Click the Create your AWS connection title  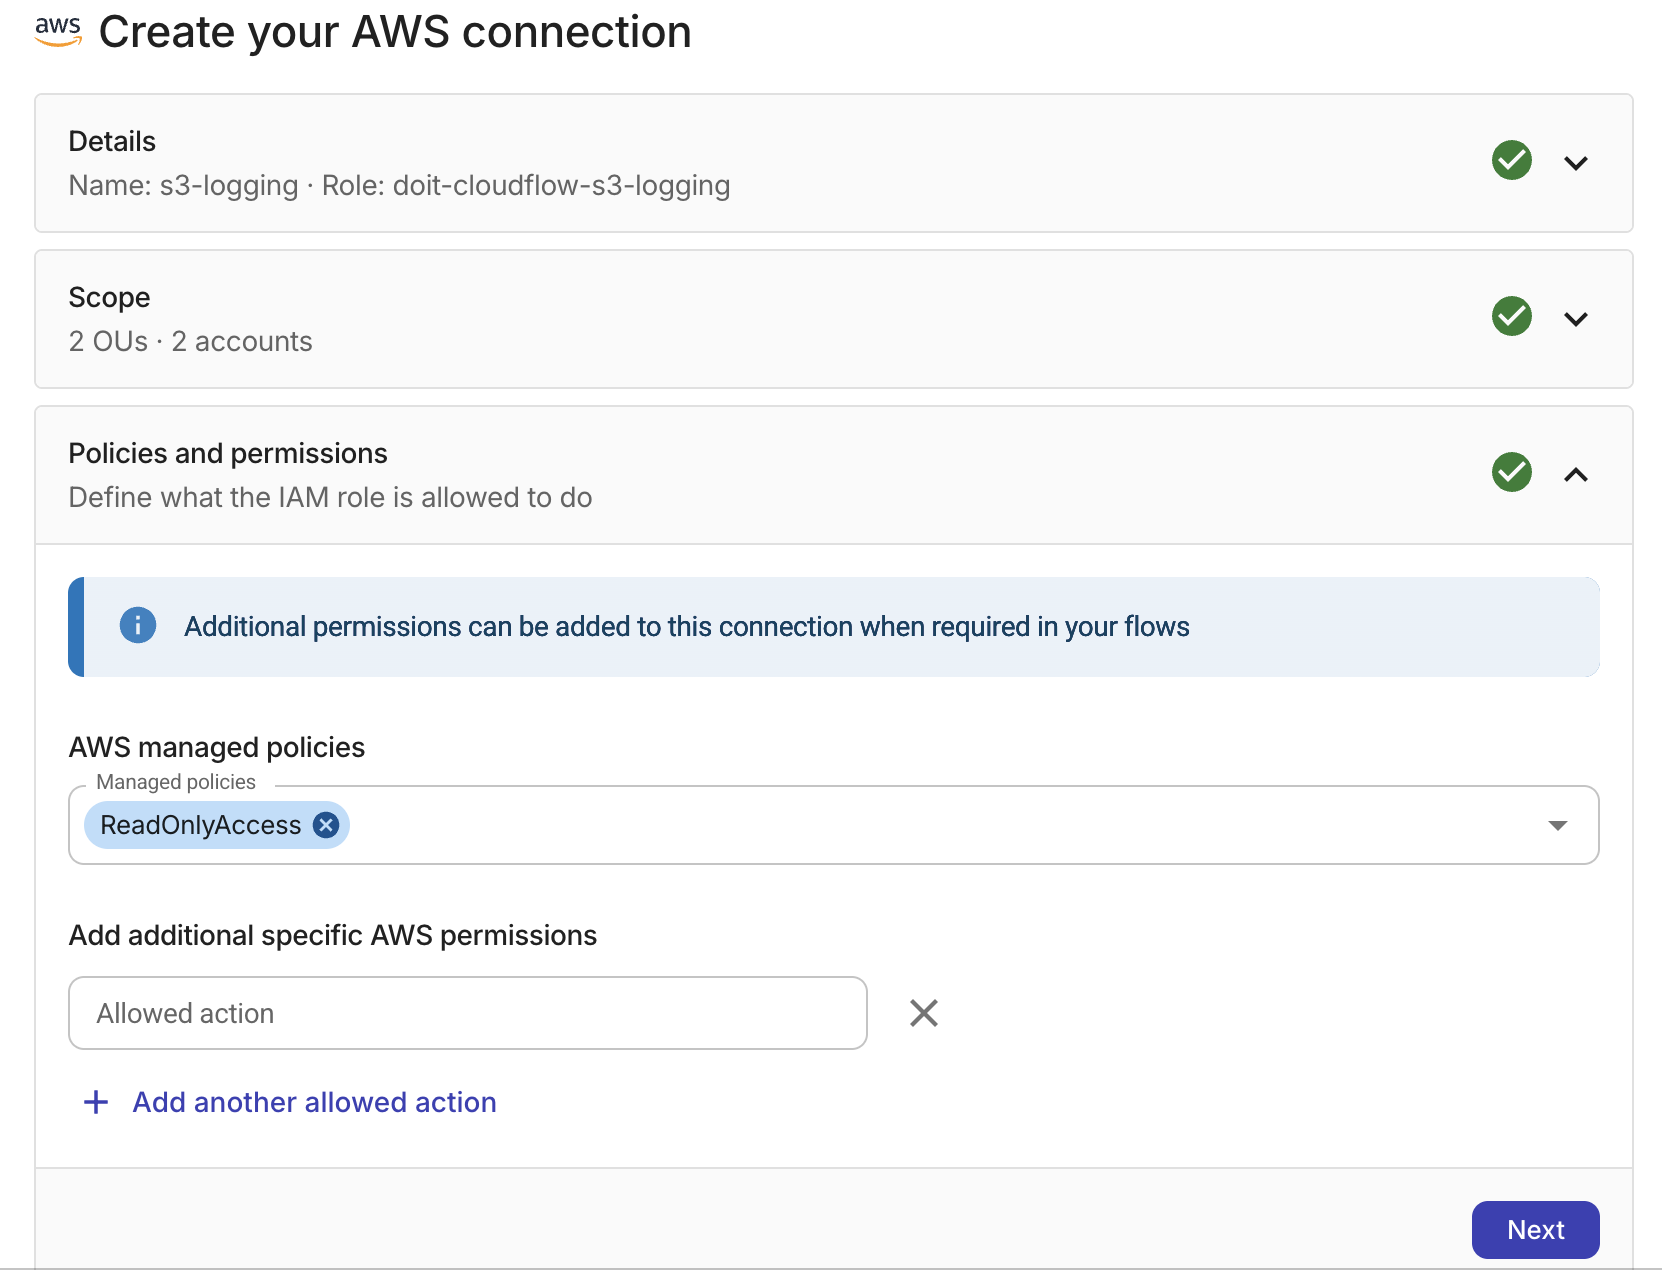tap(395, 32)
